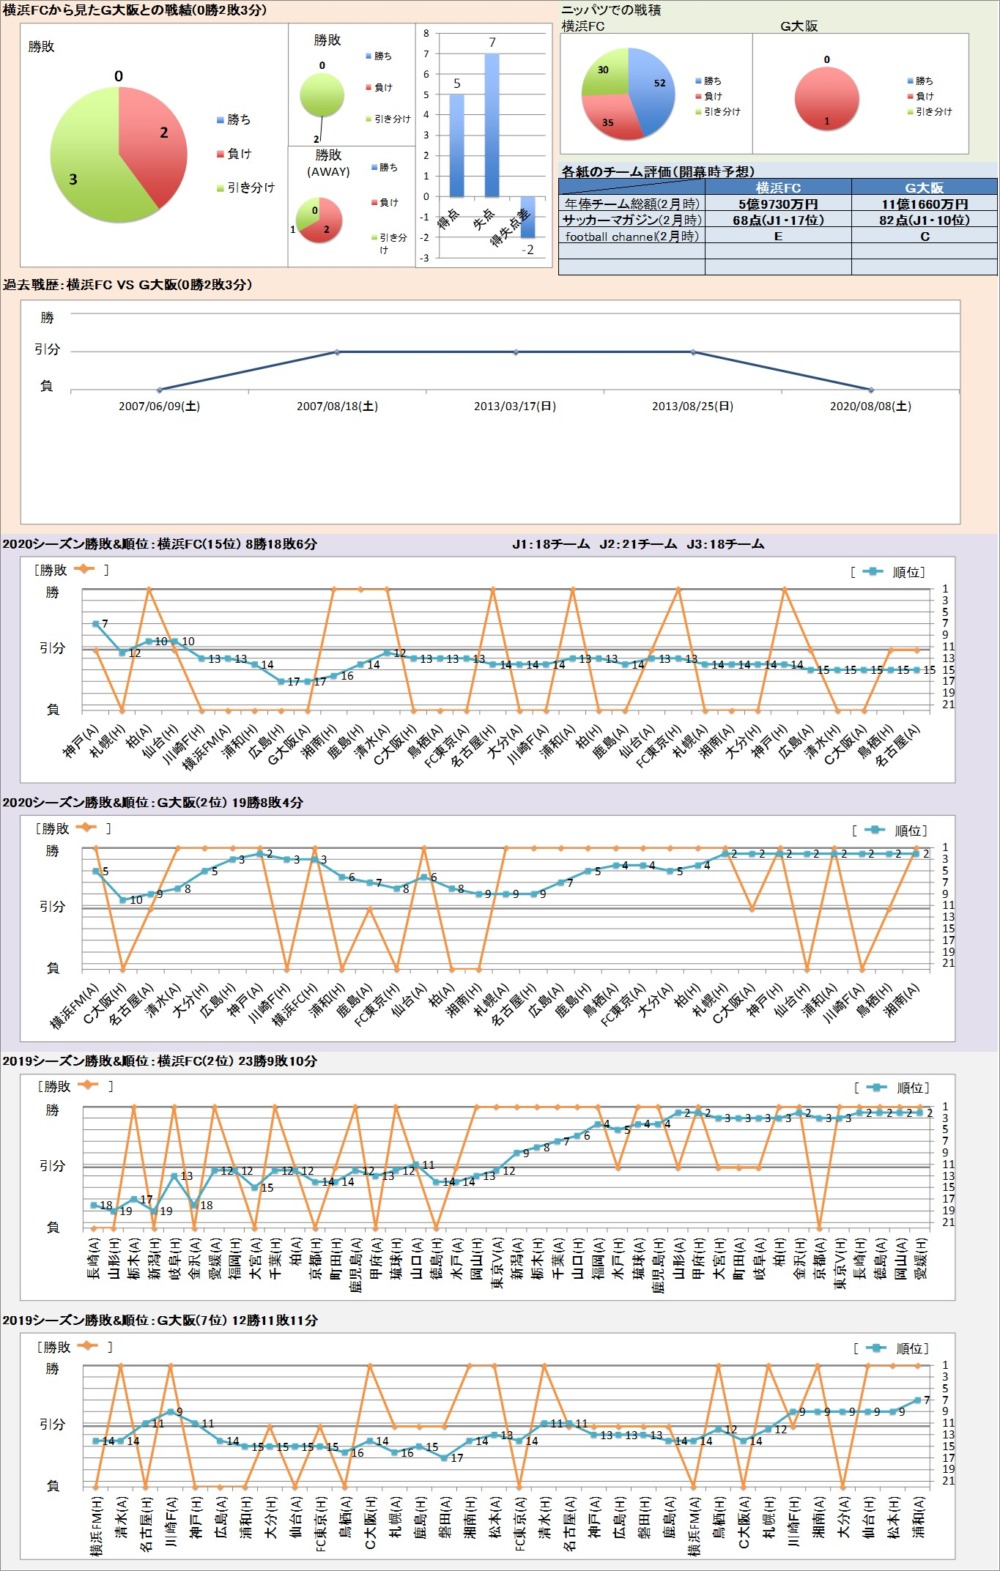This screenshot has height=1571, width=1000.
Task: Click the blue 勝ち swatch in main pie legend
Action: (220, 120)
